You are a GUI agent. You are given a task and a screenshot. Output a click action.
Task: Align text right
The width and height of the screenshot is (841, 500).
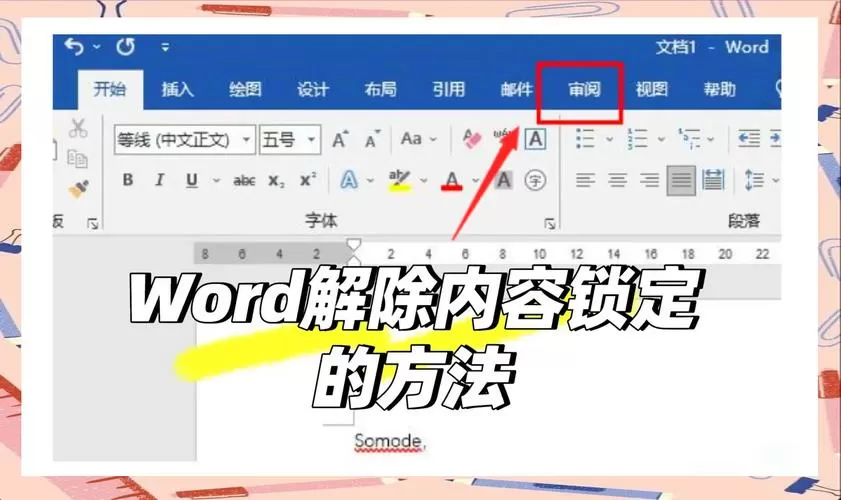[x=649, y=180]
